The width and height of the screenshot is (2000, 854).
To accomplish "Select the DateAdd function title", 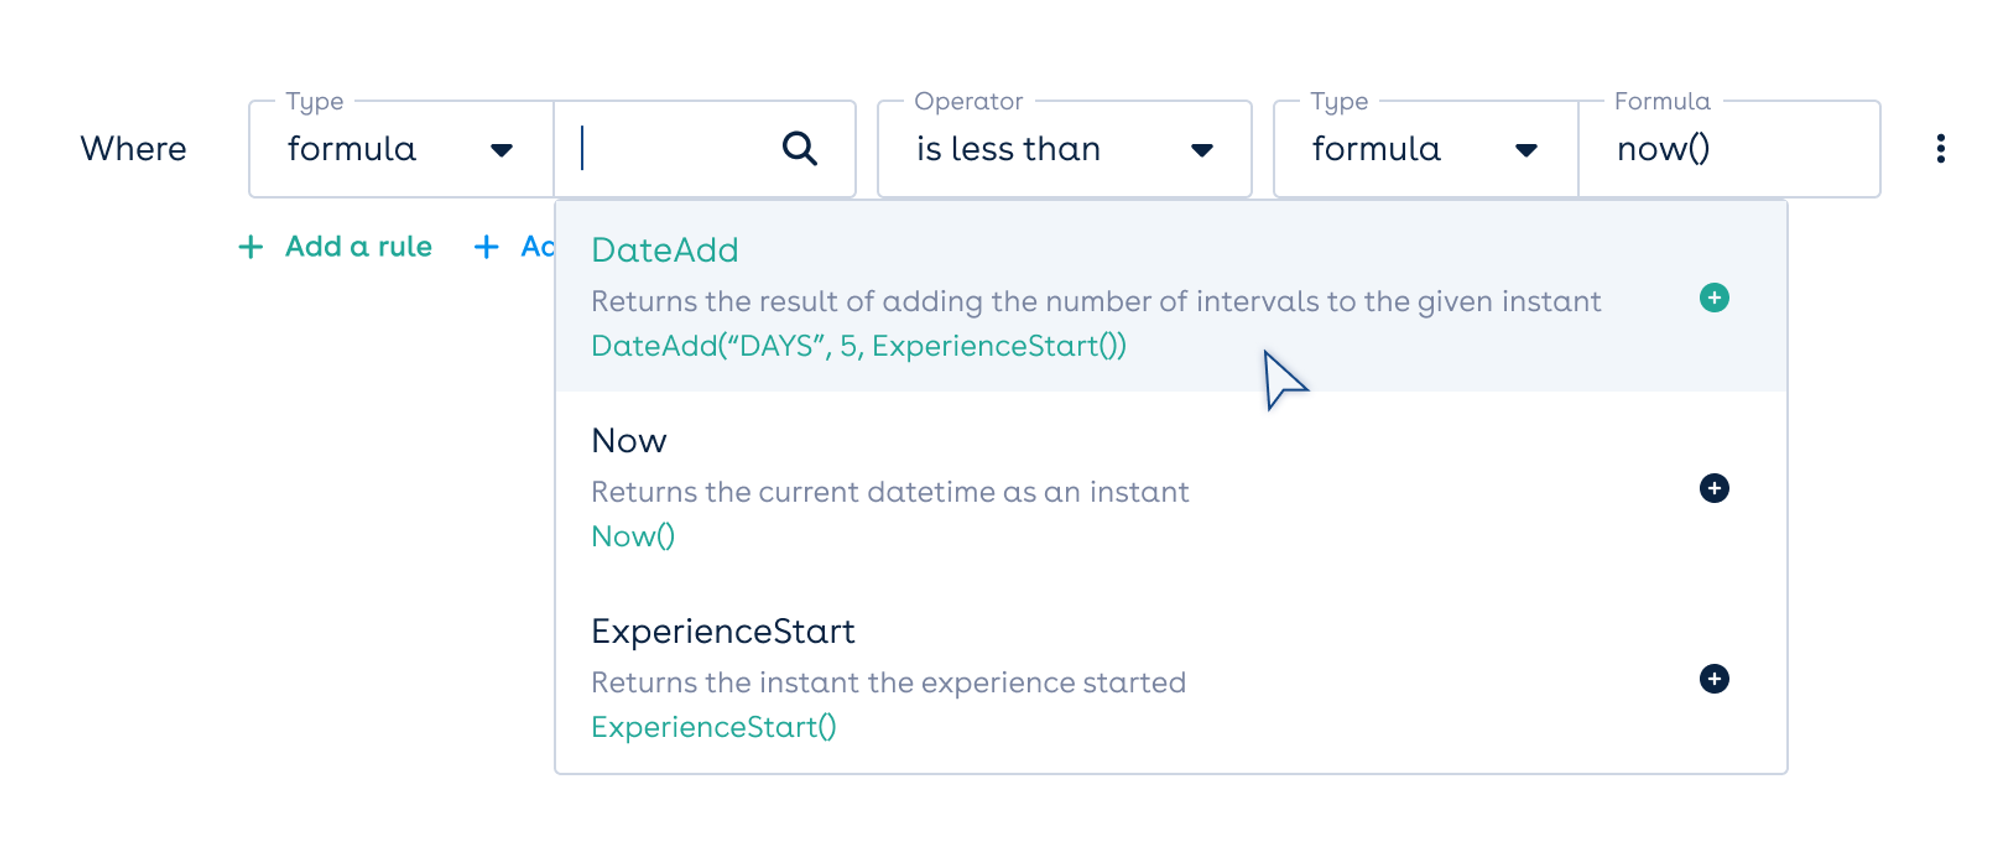I will pyautogui.click(x=665, y=250).
